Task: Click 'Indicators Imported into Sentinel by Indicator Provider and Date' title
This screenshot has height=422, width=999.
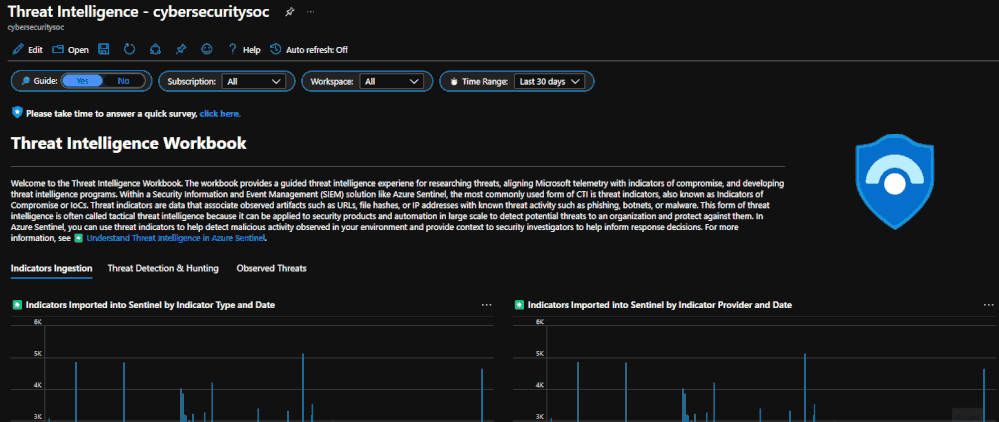Action: coord(660,305)
